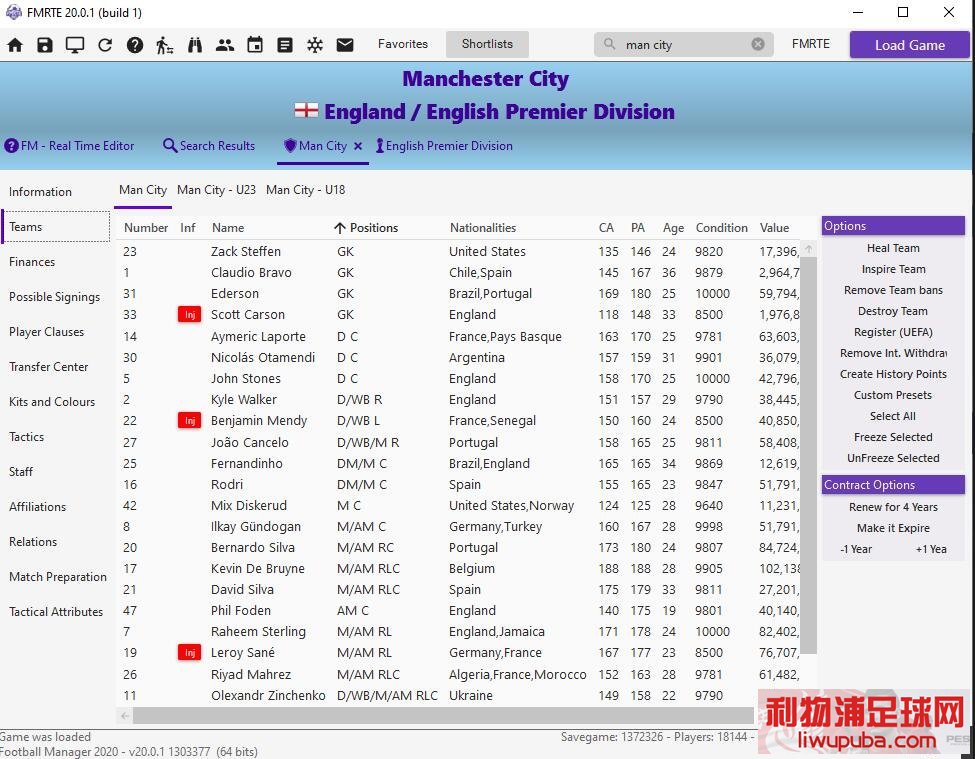The height and width of the screenshot is (759, 975).
Task: Select the Kevin De Bruyne player row
Action: click(460, 569)
